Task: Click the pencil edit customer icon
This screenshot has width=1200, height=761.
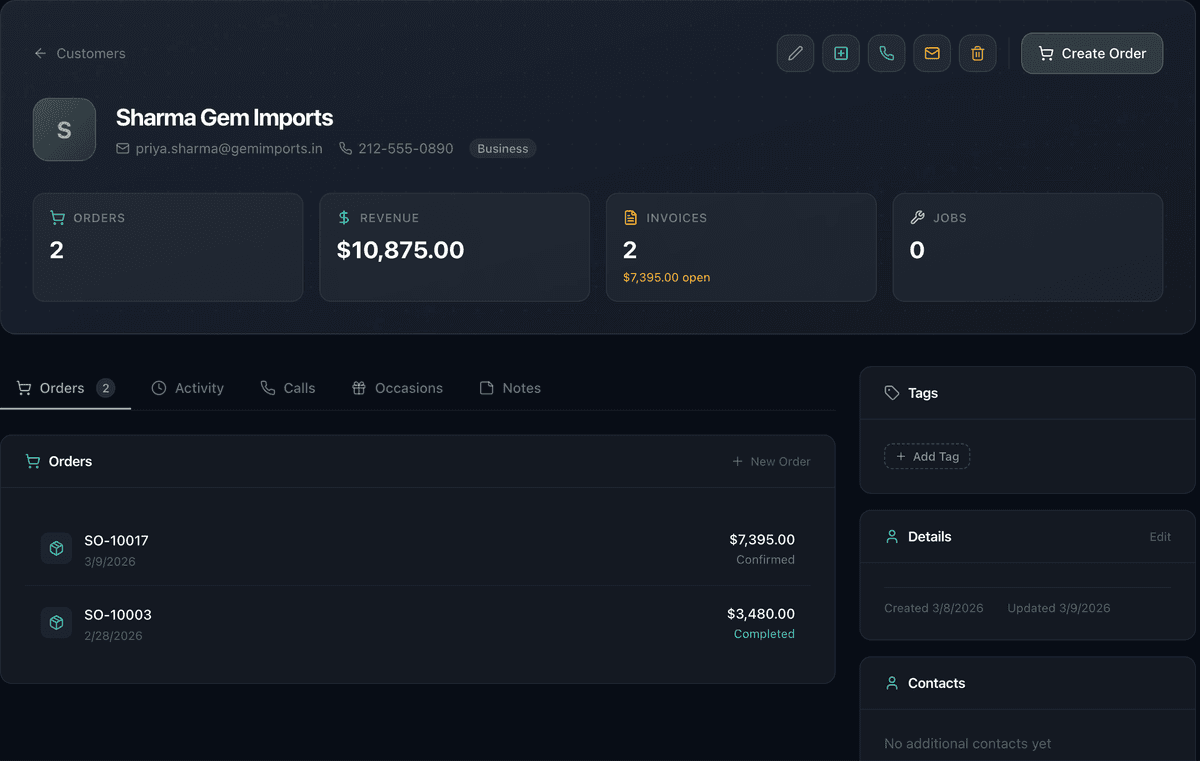Action: click(795, 53)
